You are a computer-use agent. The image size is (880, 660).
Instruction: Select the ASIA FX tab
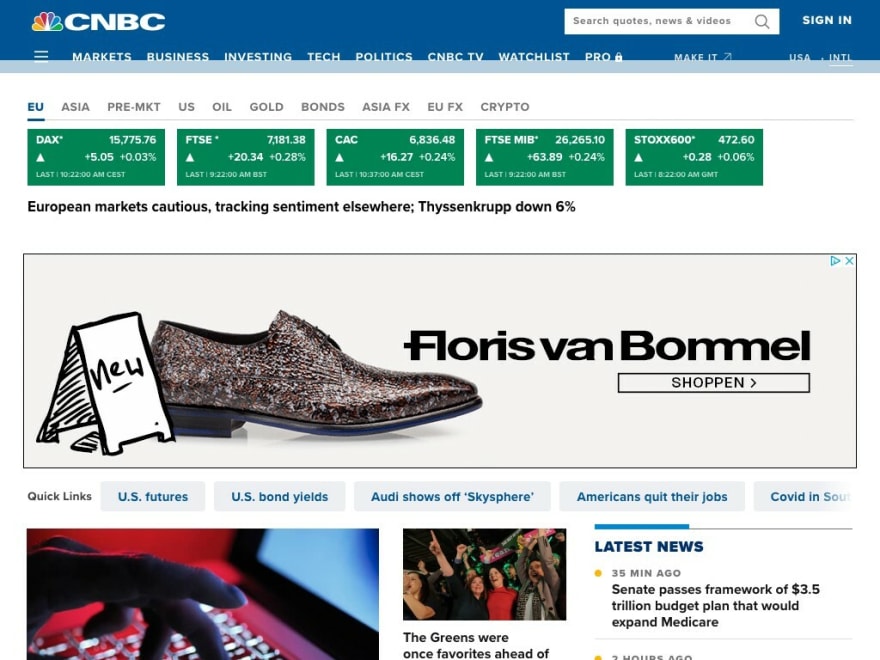(x=386, y=107)
